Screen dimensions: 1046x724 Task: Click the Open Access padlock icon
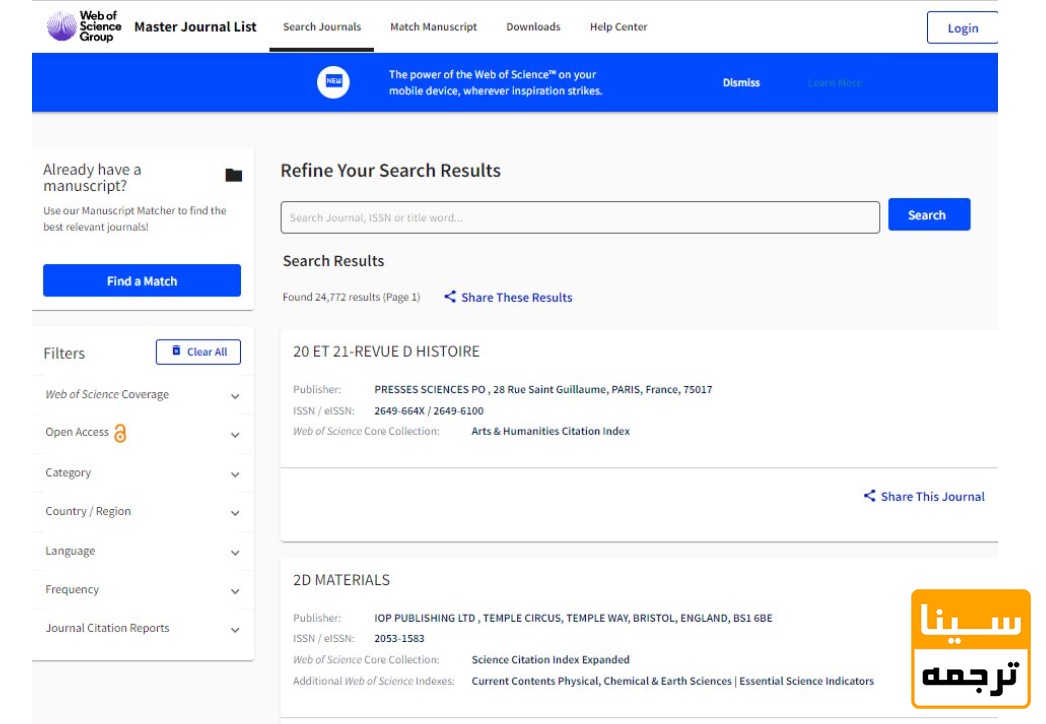point(120,433)
